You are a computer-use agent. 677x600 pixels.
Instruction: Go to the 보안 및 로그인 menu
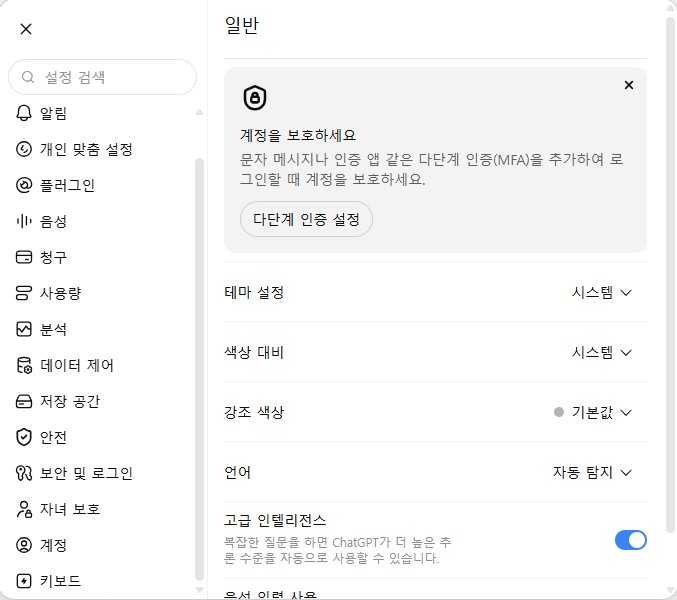[x=74, y=473]
